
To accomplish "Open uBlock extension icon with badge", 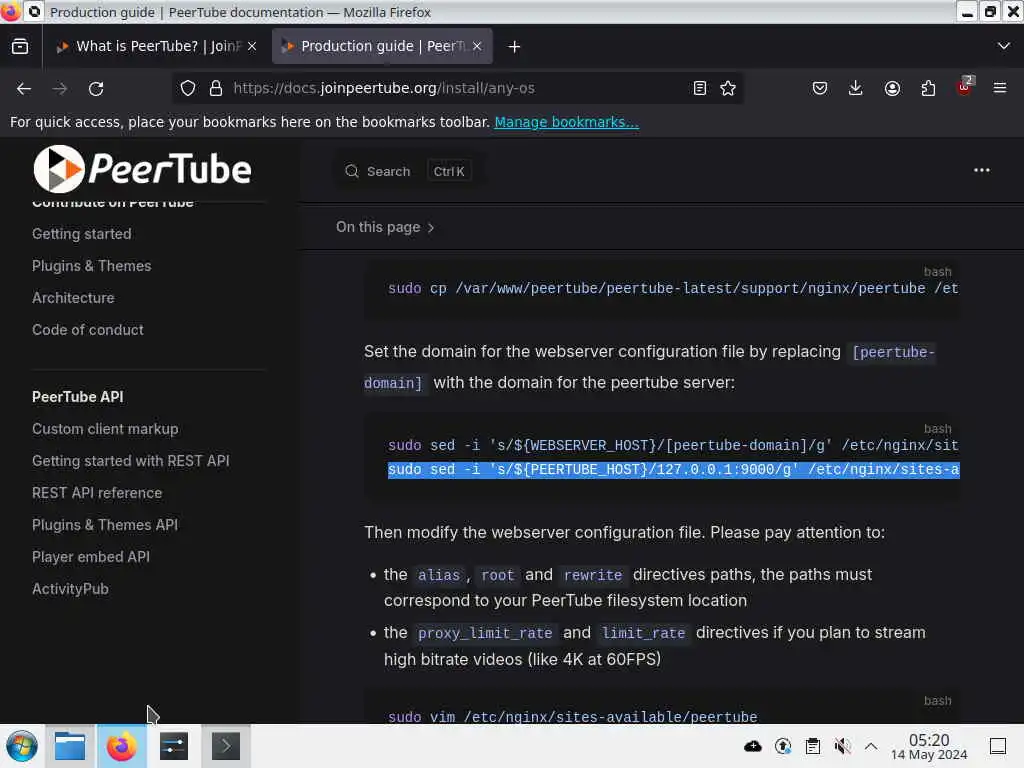I will [965, 87].
